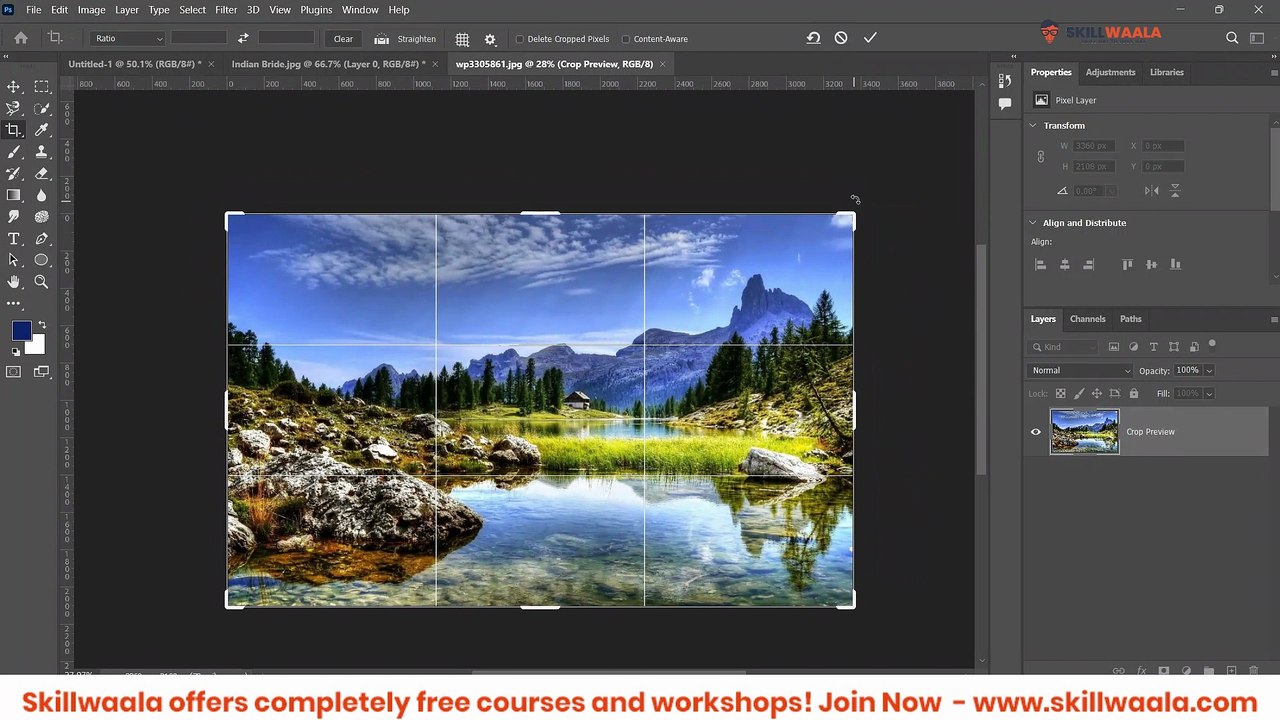Select the Rectangular Marquee tool
Image resolution: width=1280 pixels, height=720 pixels.
(41, 87)
